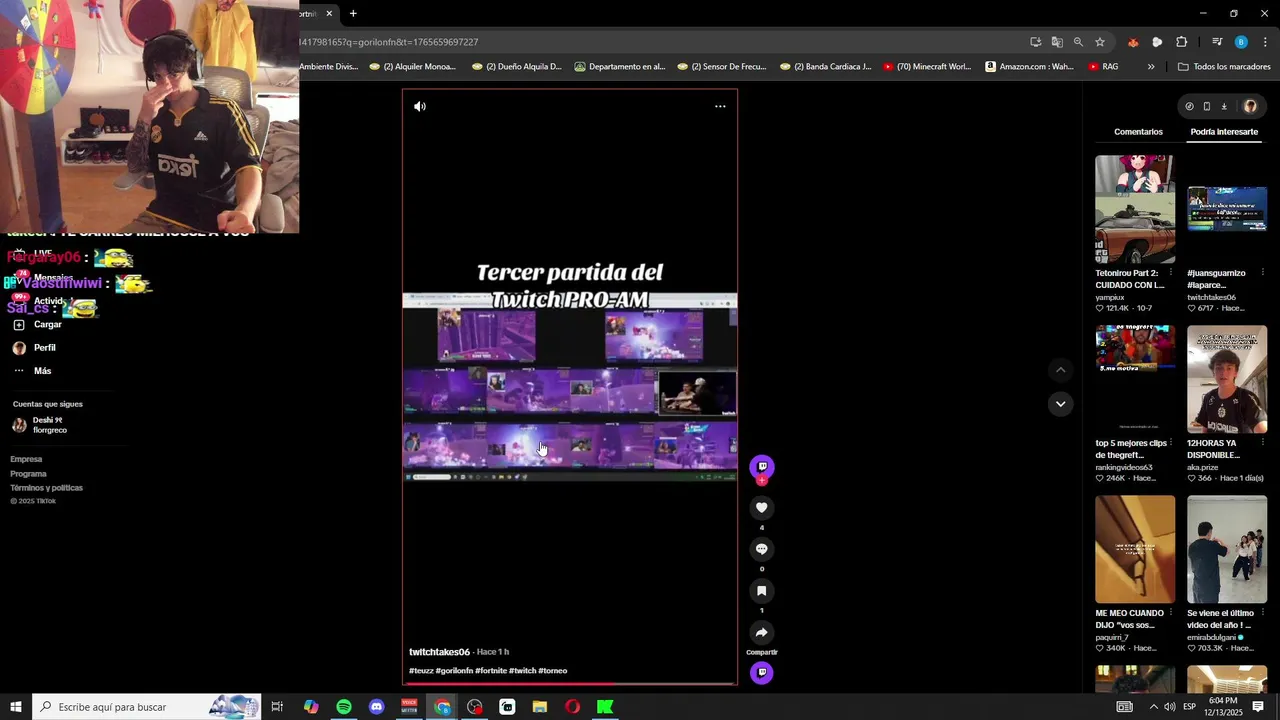Open Perfil in TikTok sidebar
Screen dimensions: 1280x720
44,348
